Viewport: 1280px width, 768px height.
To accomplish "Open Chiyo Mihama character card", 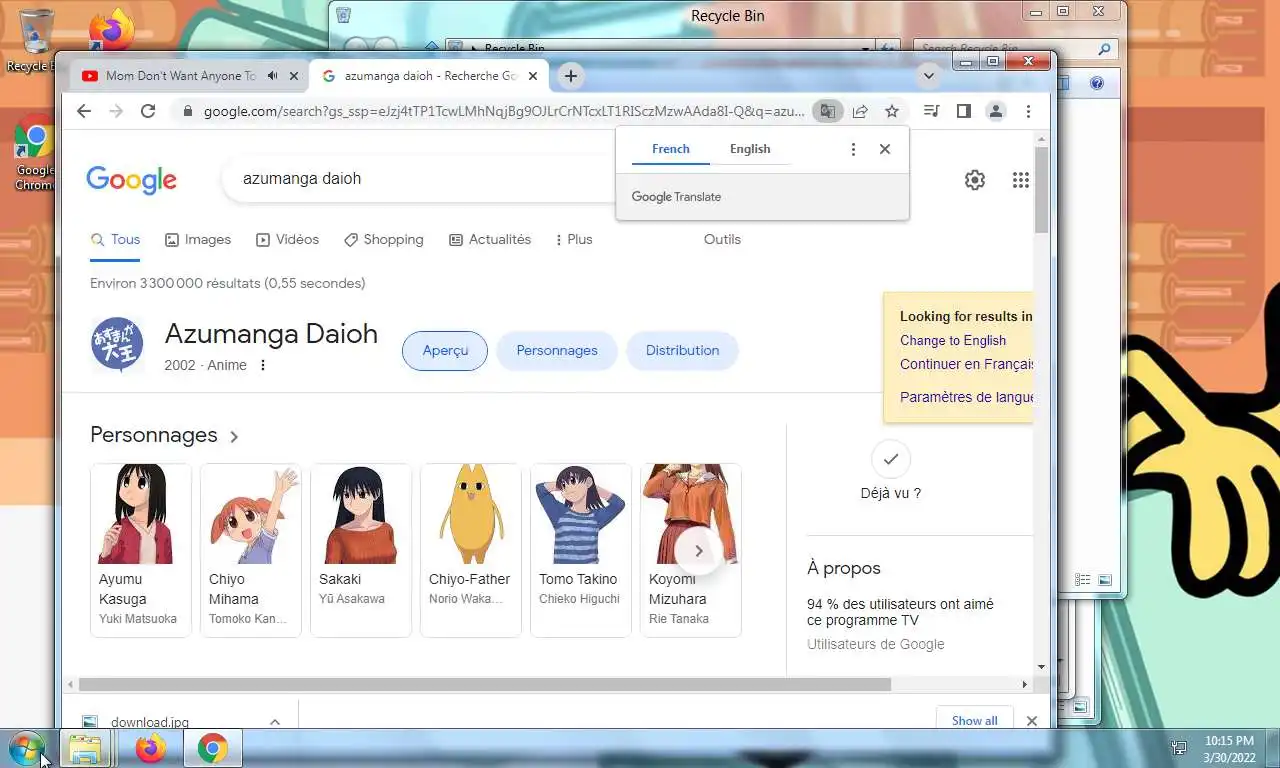I will point(251,550).
